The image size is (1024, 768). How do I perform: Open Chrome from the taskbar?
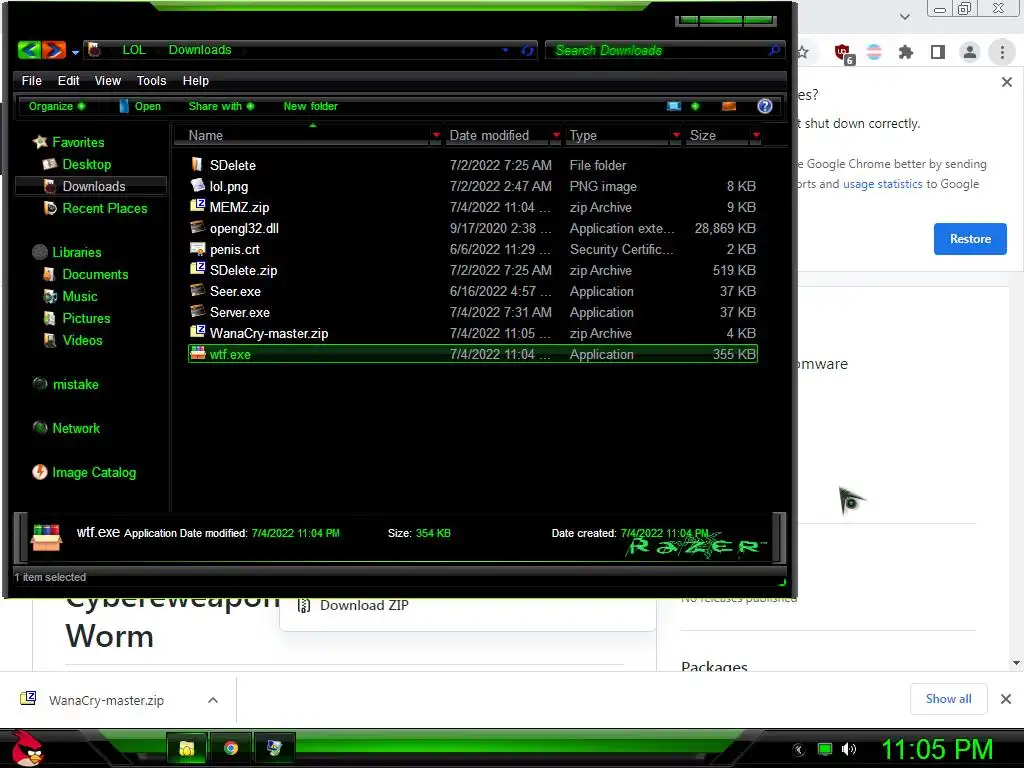[231, 748]
